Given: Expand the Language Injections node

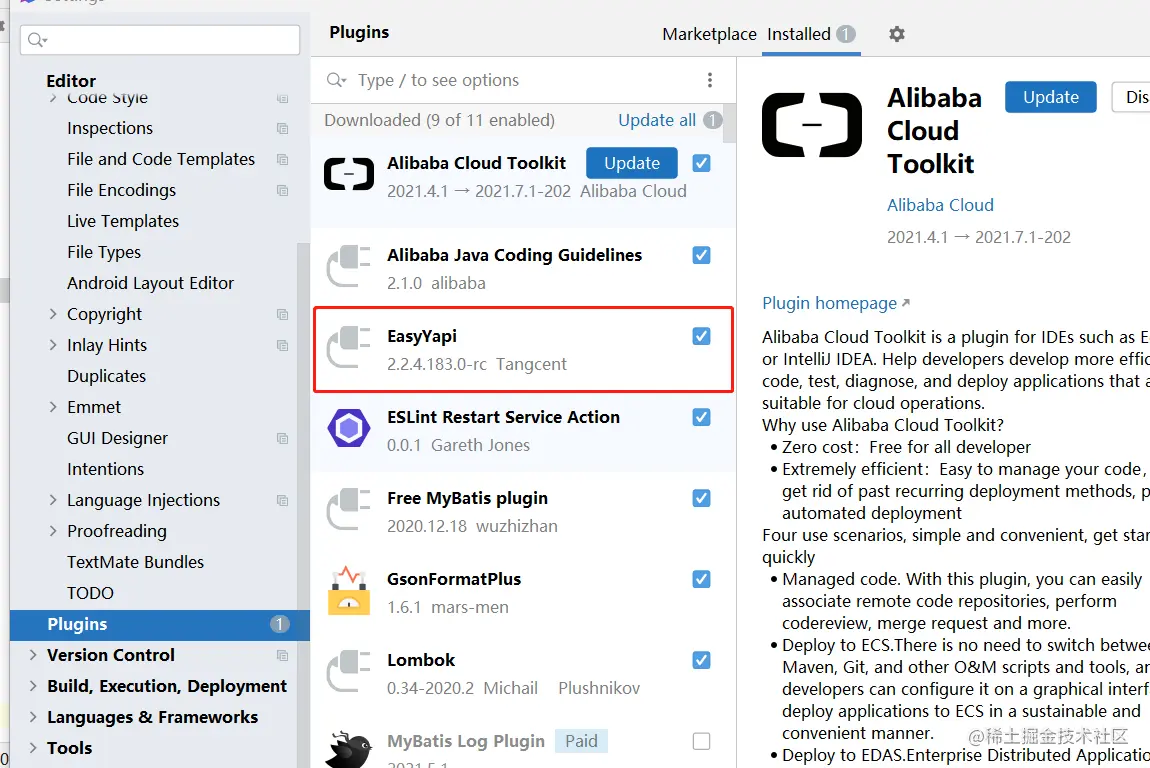Looking at the screenshot, I should [x=53, y=500].
